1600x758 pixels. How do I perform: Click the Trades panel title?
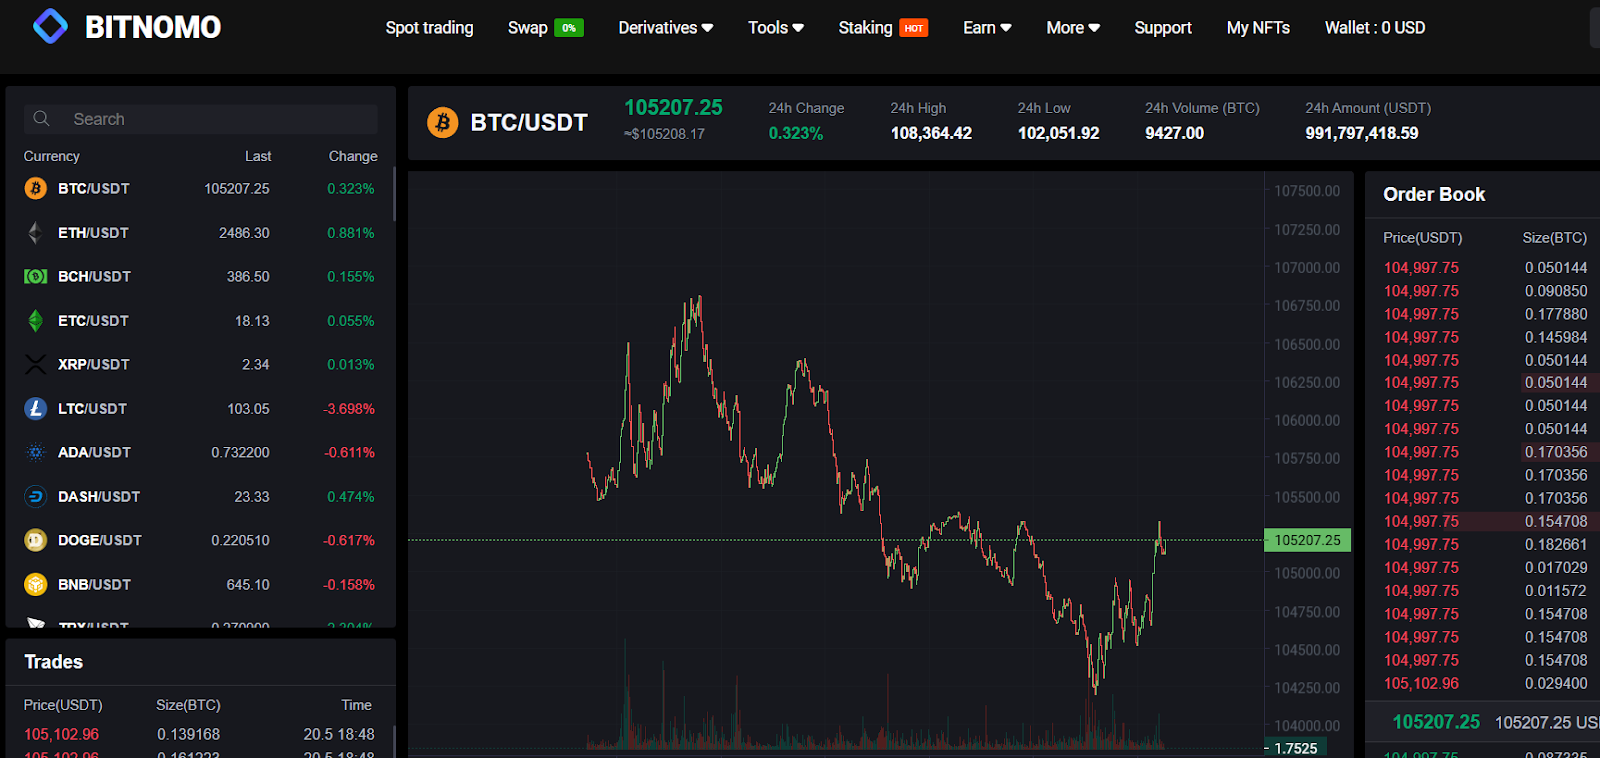[53, 662]
